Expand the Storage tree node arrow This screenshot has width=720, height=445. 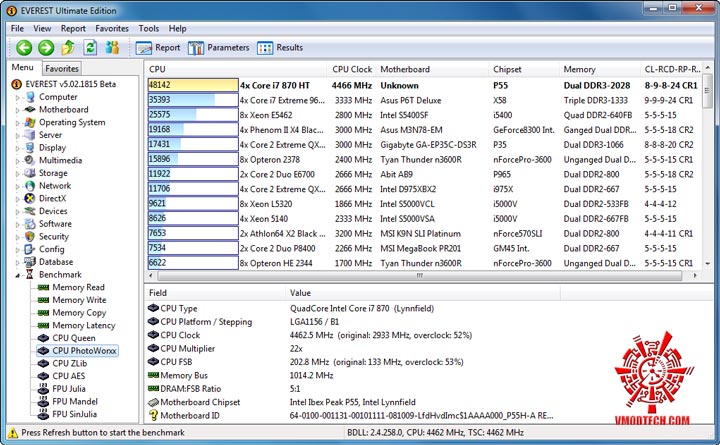click(x=17, y=174)
